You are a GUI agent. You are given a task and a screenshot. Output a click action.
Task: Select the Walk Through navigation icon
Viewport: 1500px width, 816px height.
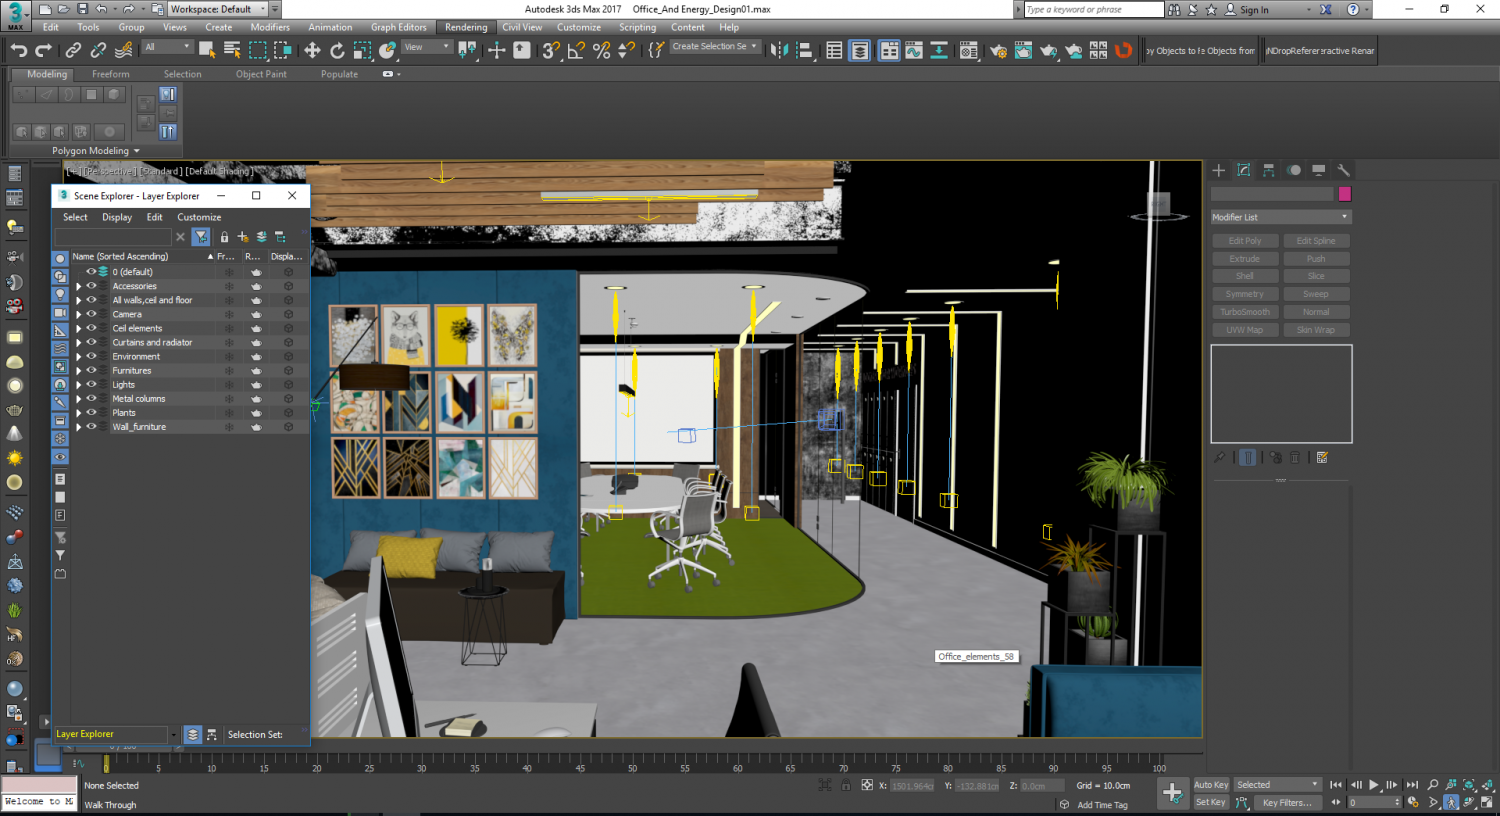[1451, 801]
